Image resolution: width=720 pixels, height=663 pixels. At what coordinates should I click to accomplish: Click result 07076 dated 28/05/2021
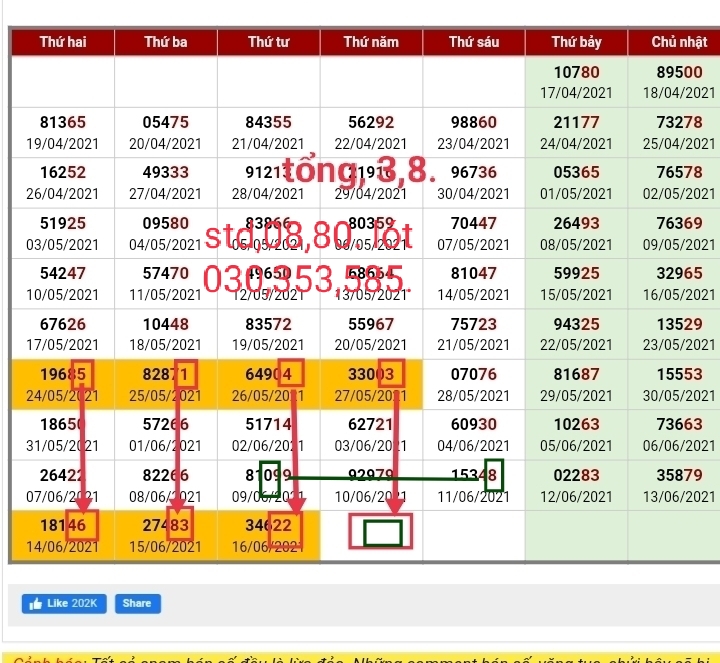click(x=474, y=384)
